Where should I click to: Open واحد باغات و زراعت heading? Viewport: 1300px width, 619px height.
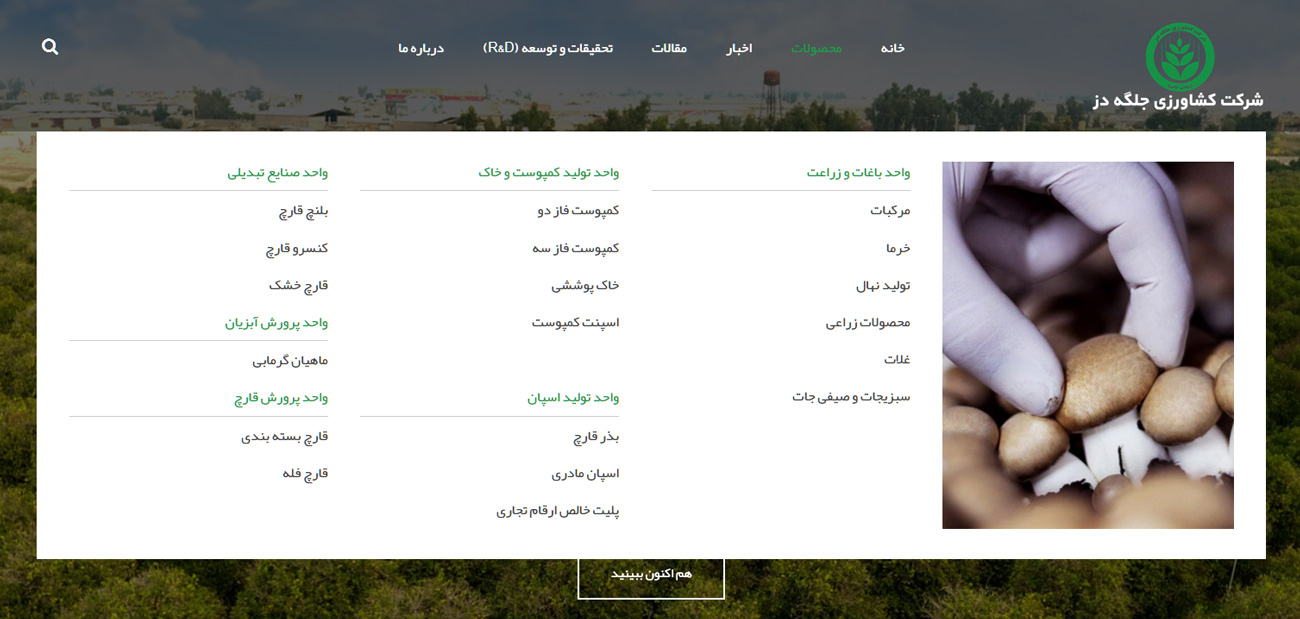tap(858, 173)
